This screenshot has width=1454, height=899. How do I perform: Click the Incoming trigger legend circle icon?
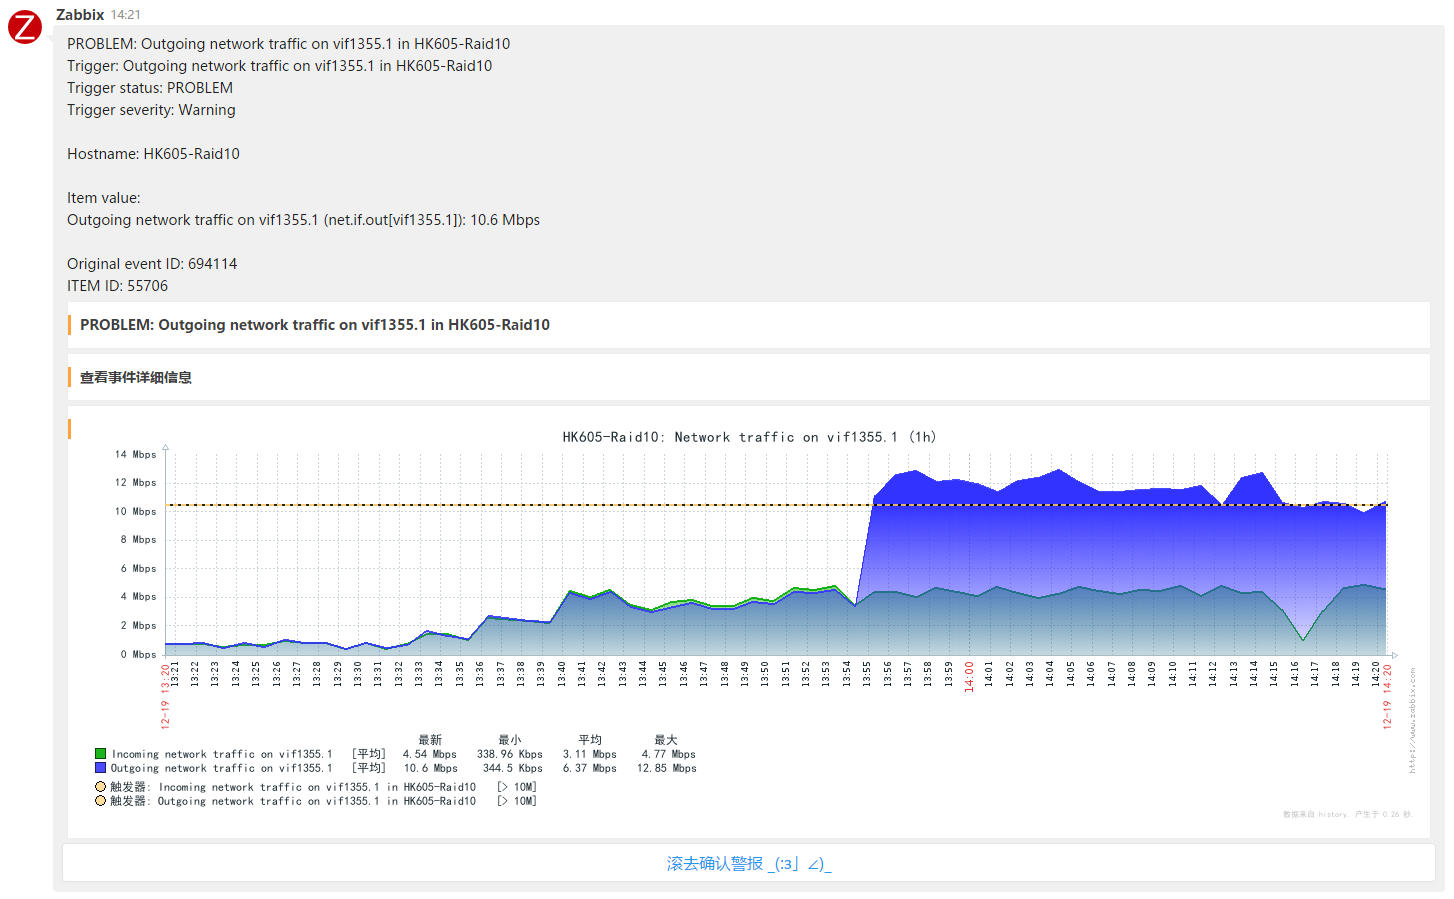100,787
